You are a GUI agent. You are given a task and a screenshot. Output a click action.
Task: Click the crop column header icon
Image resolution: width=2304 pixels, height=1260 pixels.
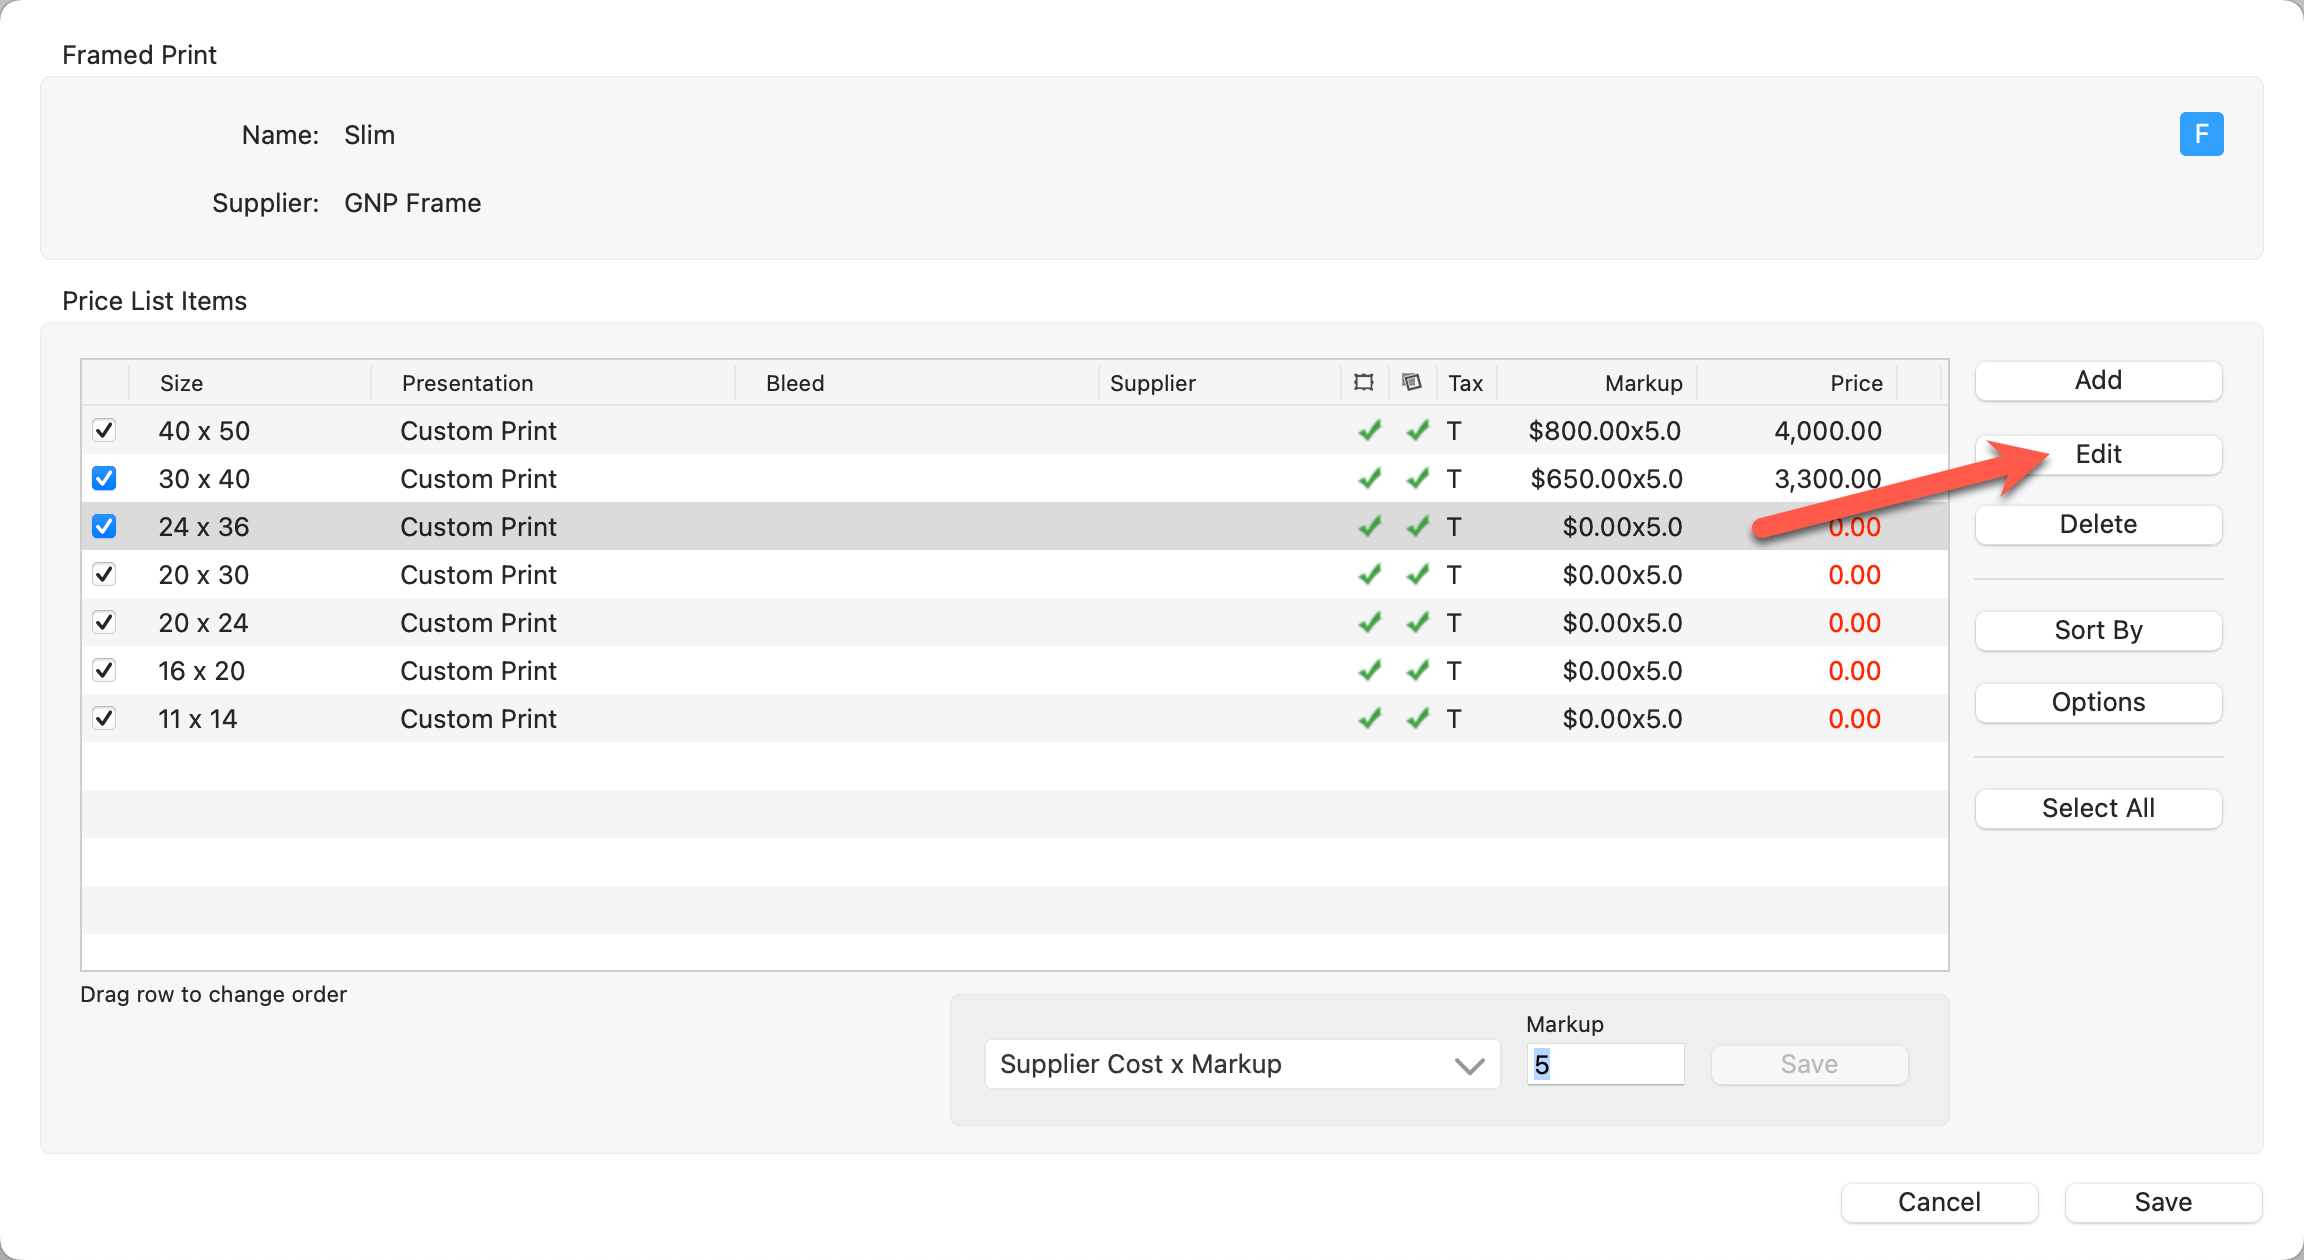coord(1364,382)
